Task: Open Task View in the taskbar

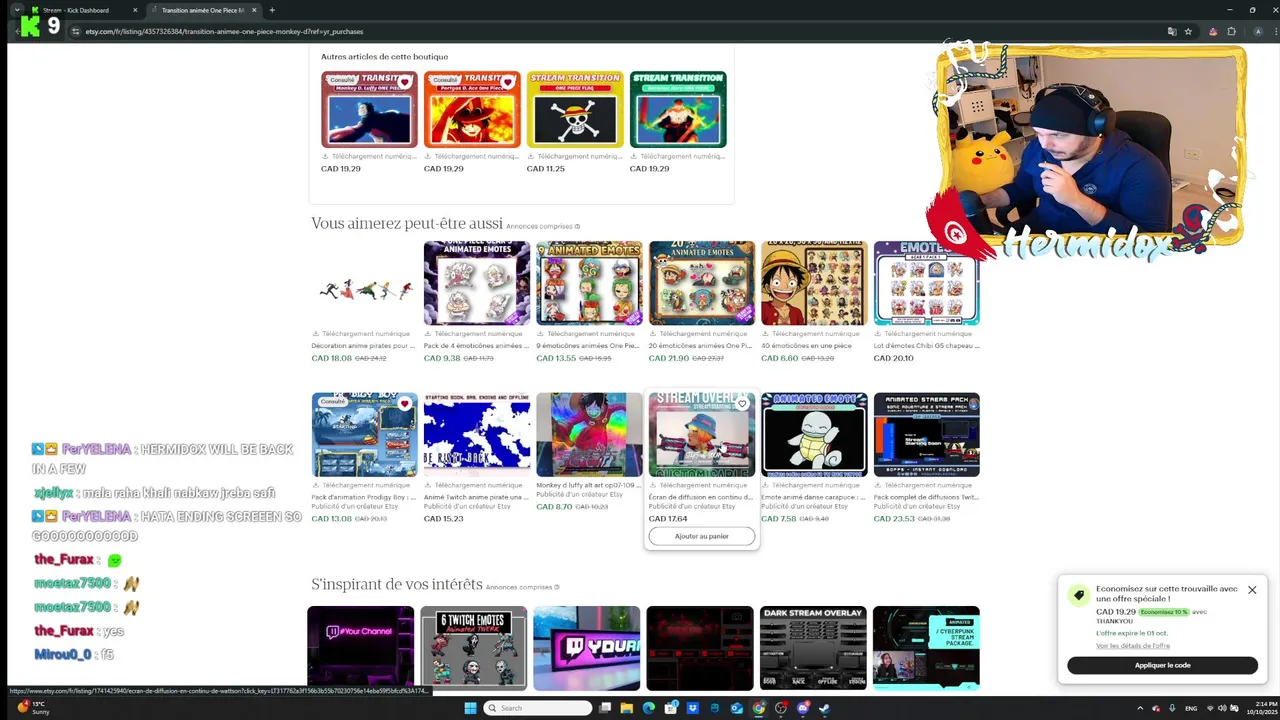Action: 604,708
